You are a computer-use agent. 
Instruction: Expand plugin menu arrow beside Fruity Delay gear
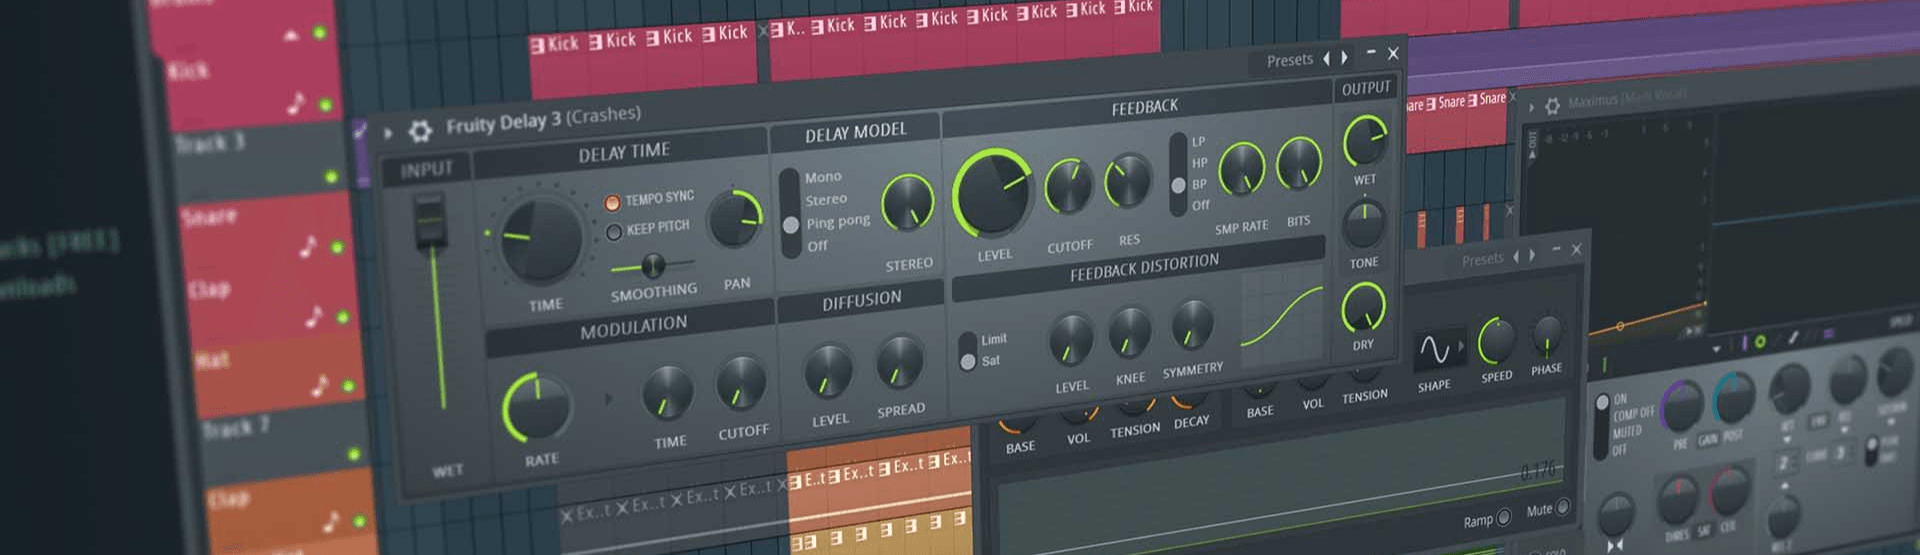388,132
